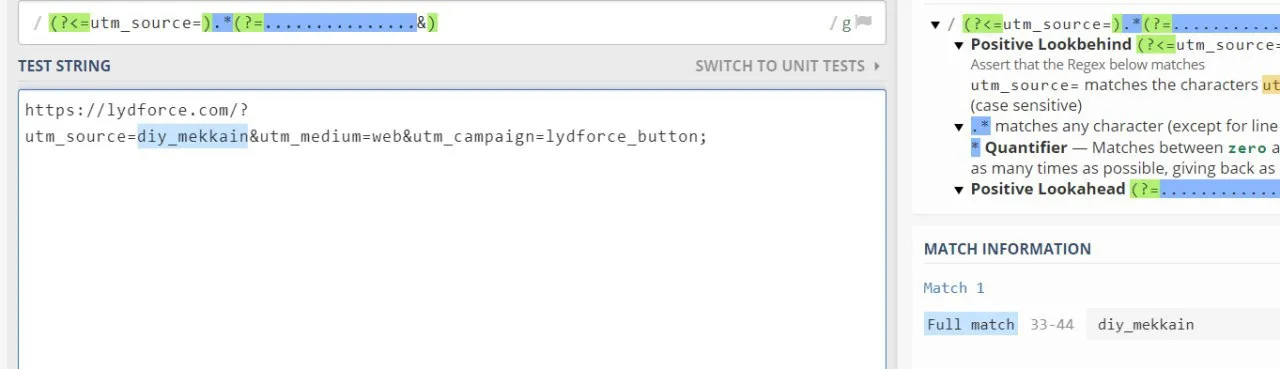
Task: Click the 33-44 match range
Action: pyautogui.click(x=1050, y=324)
